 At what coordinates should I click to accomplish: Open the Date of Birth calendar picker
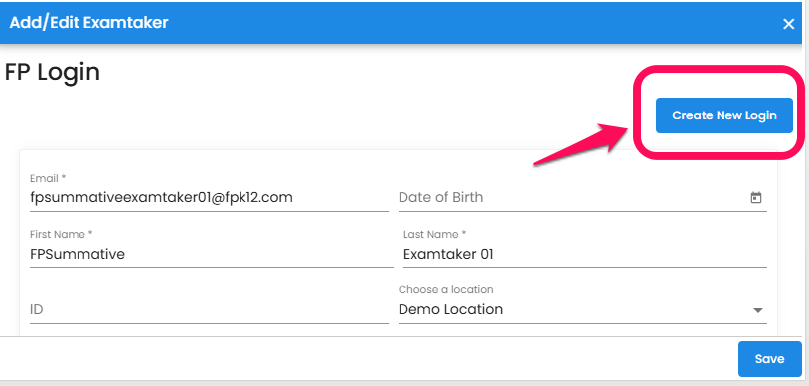point(756,198)
